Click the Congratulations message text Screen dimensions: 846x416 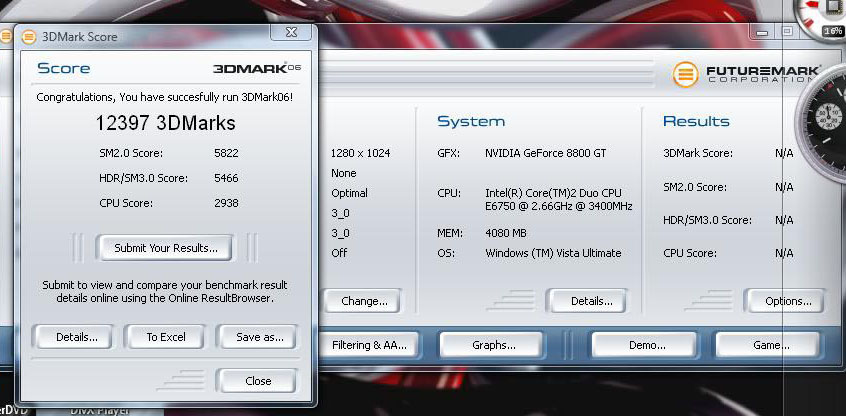pos(165,98)
